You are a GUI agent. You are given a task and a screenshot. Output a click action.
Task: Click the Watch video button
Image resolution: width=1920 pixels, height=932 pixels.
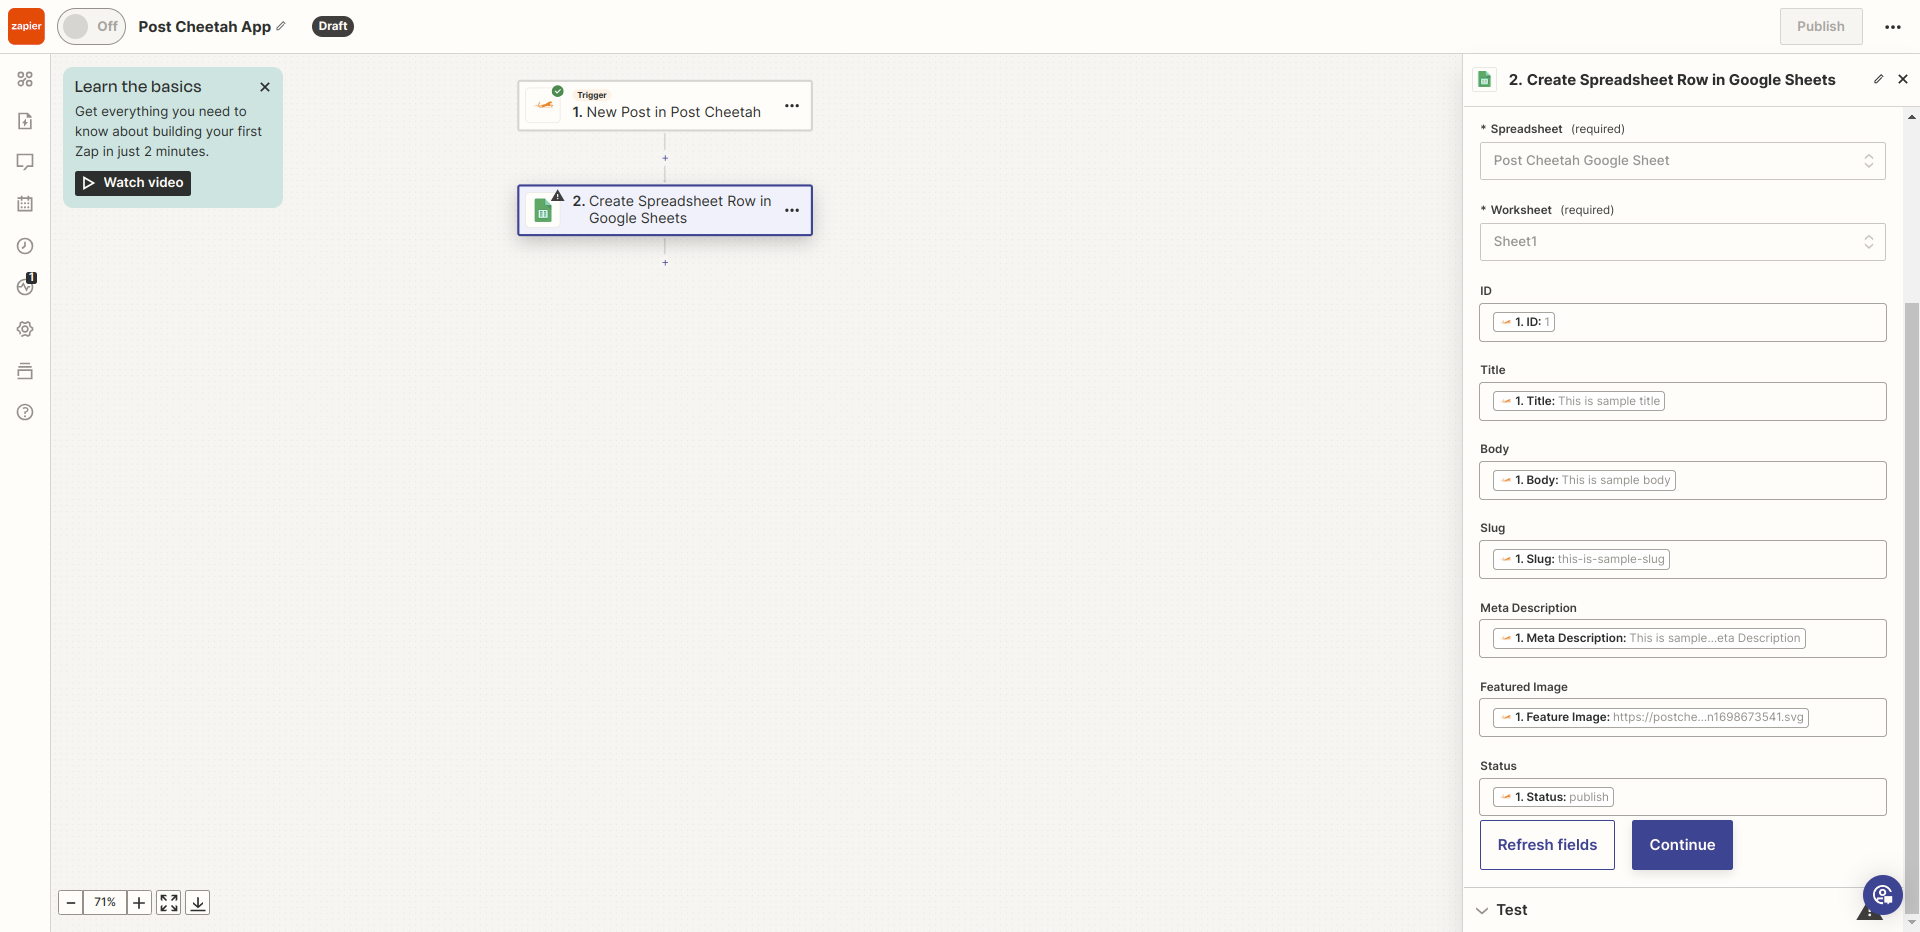[133, 183]
